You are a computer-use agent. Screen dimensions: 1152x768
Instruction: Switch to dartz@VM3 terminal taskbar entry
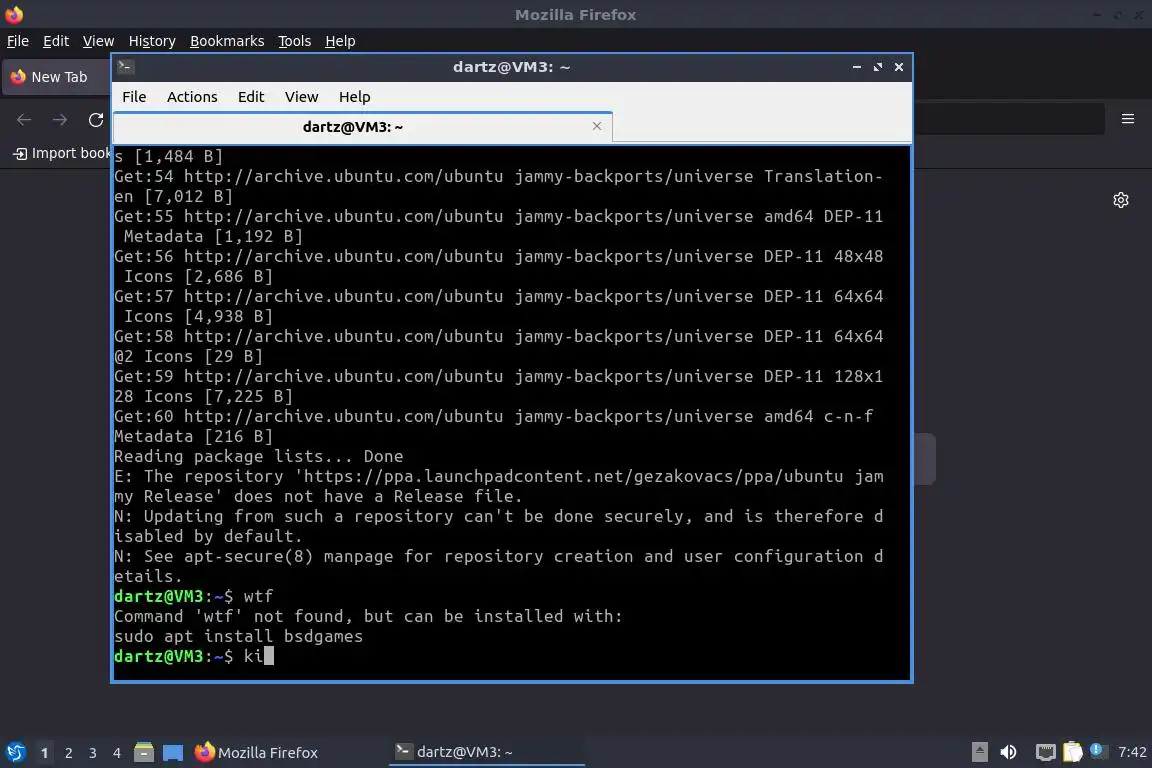click(x=486, y=752)
